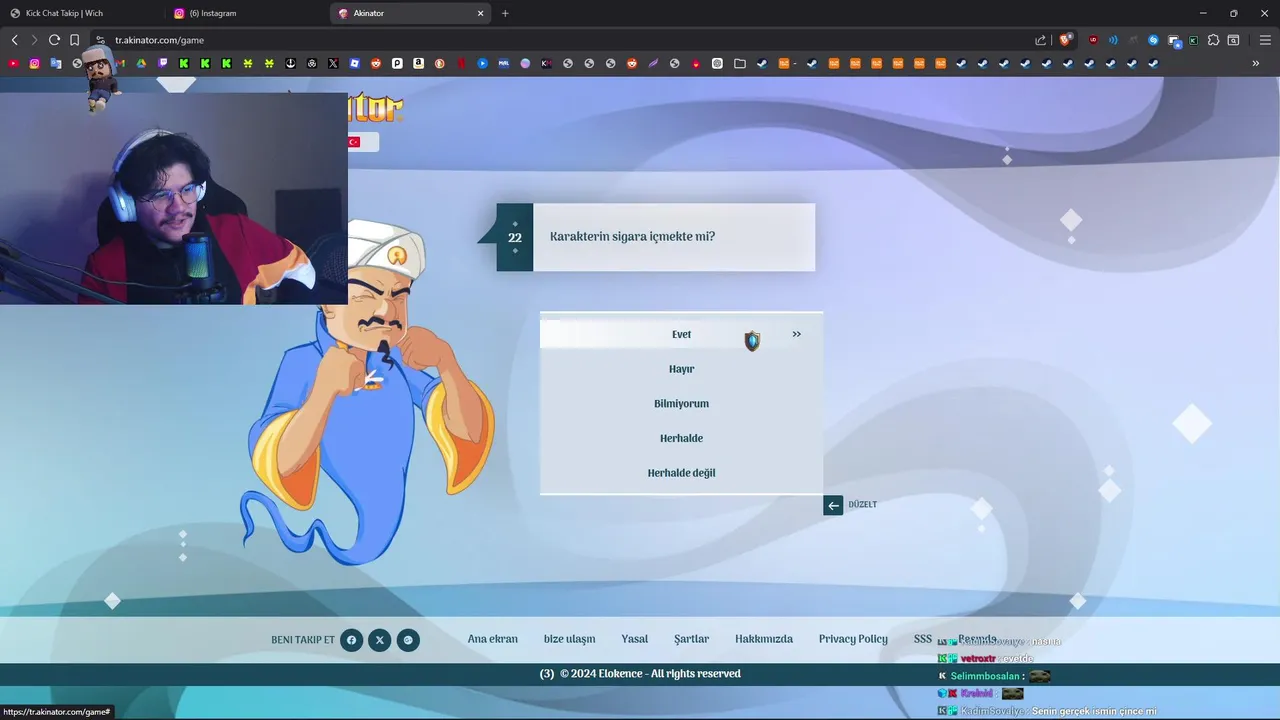
Task: Close the Akinator tab
Action: (480, 13)
